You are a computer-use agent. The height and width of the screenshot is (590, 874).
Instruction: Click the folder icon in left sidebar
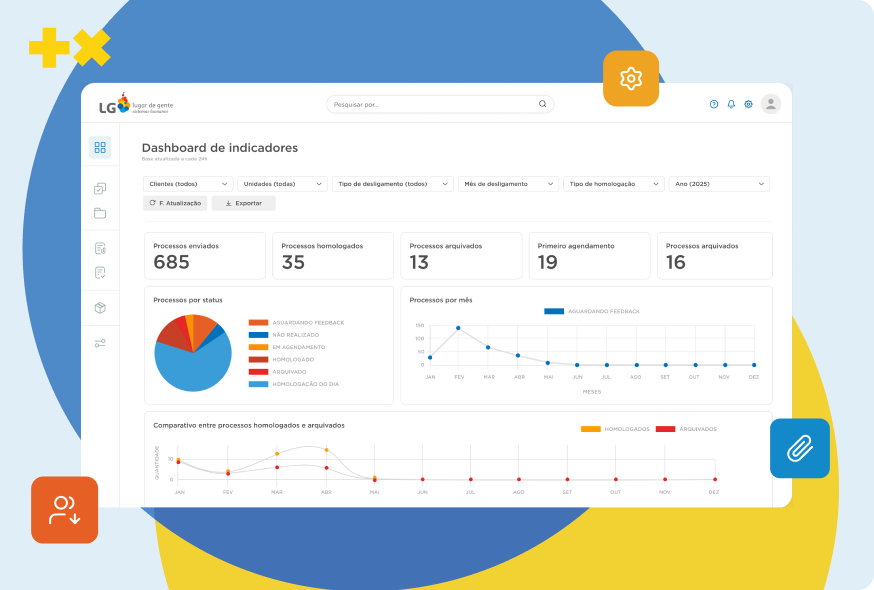(100, 213)
